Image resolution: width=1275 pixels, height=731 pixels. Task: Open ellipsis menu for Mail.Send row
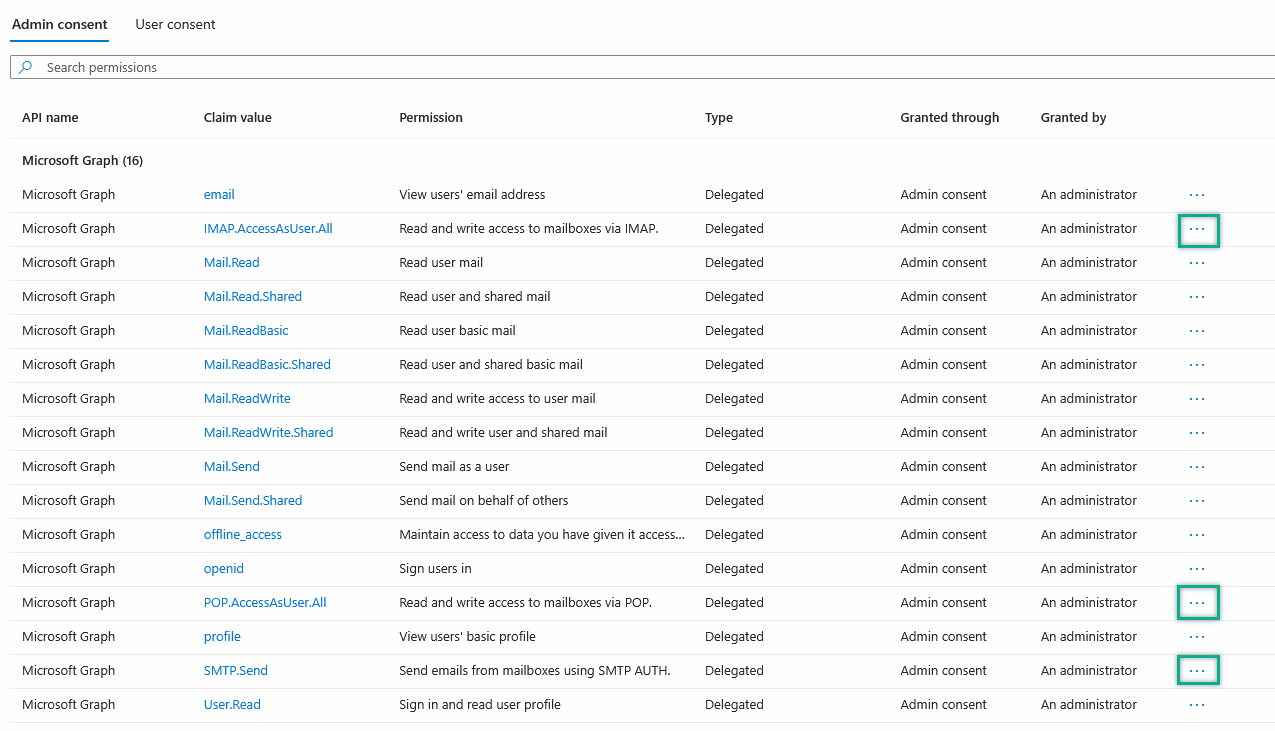(x=1197, y=467)
